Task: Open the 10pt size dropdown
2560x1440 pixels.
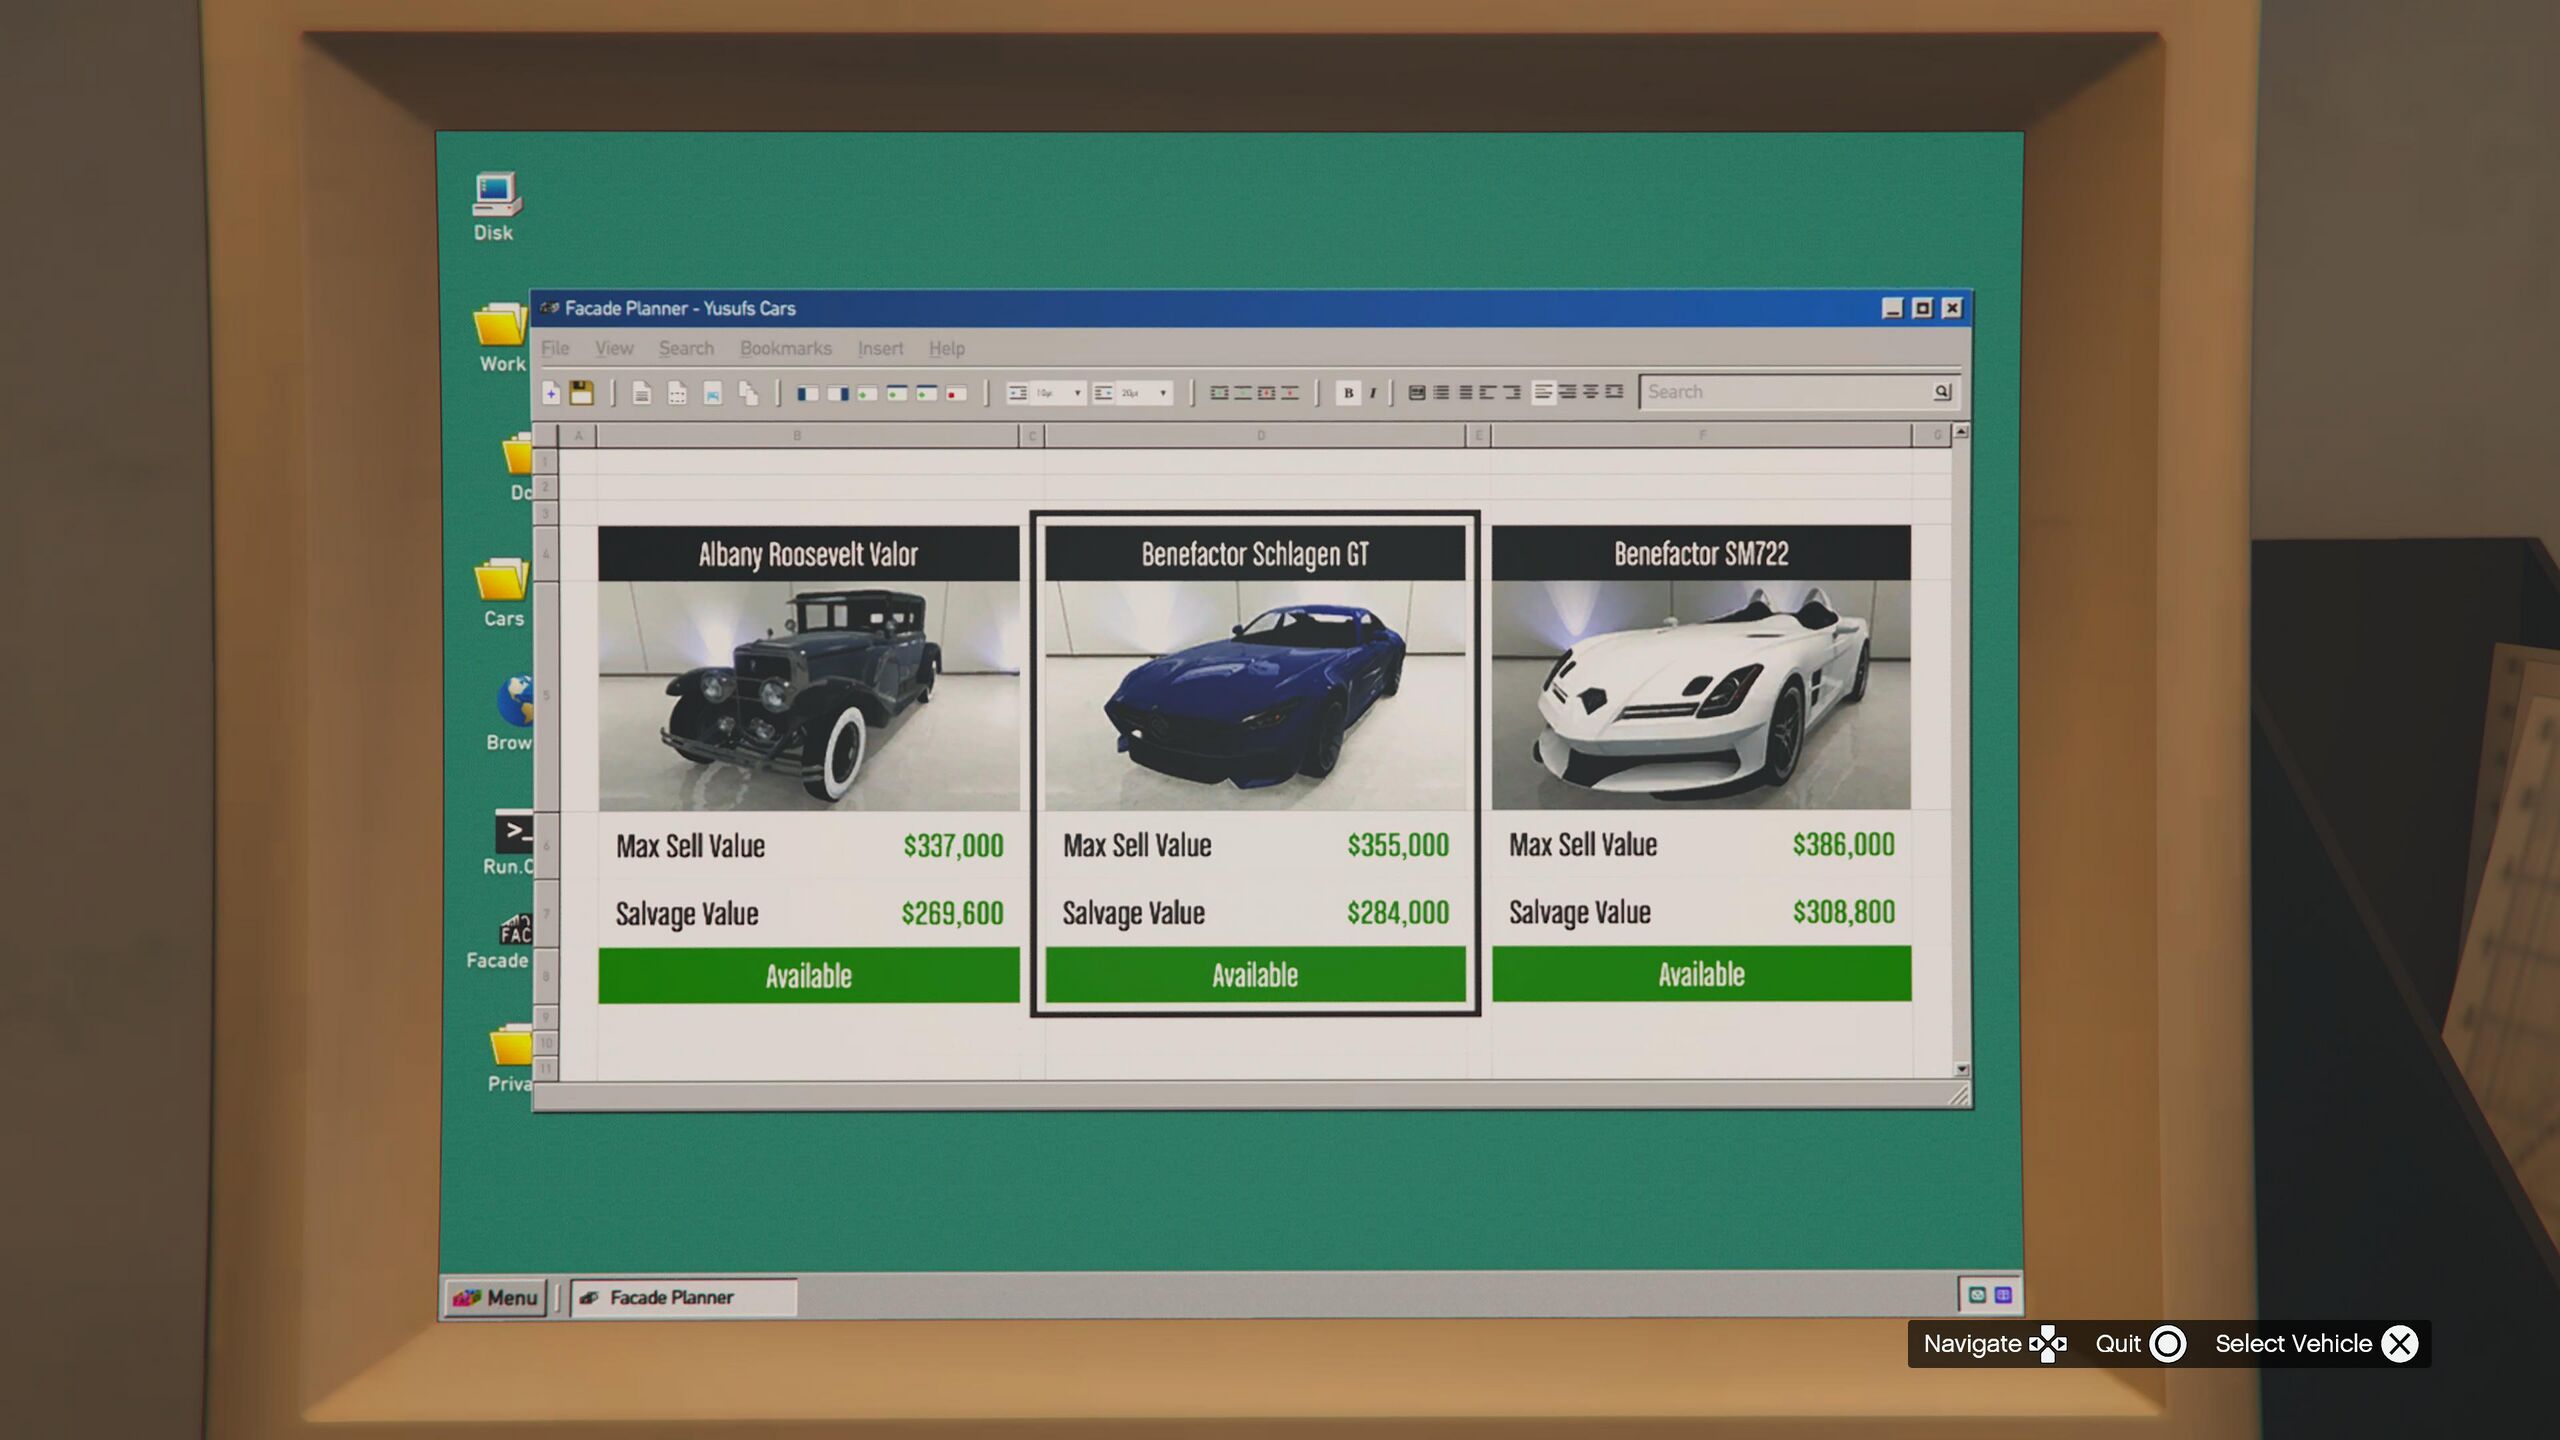Action: click(1077, 393)
